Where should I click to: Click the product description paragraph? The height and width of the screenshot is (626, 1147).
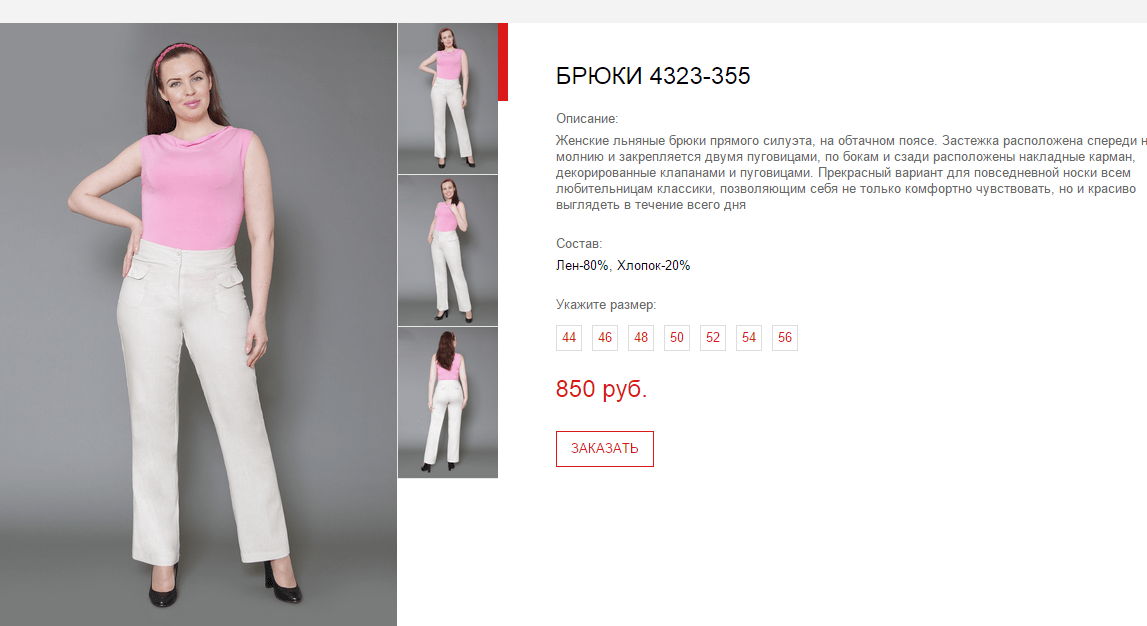pos(851,173)
